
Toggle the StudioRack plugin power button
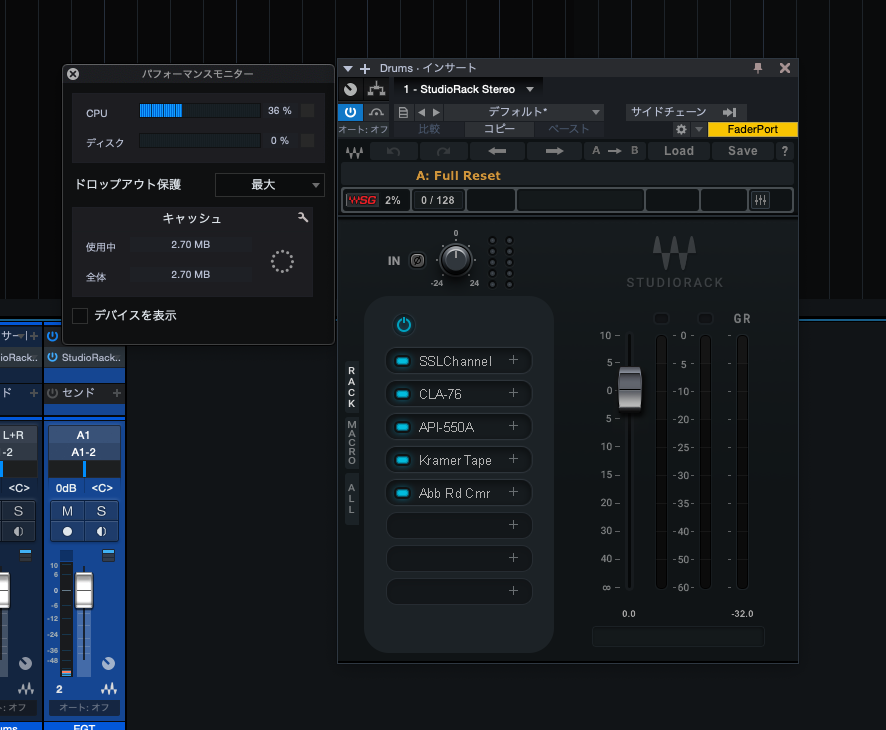tap(350, 112)
